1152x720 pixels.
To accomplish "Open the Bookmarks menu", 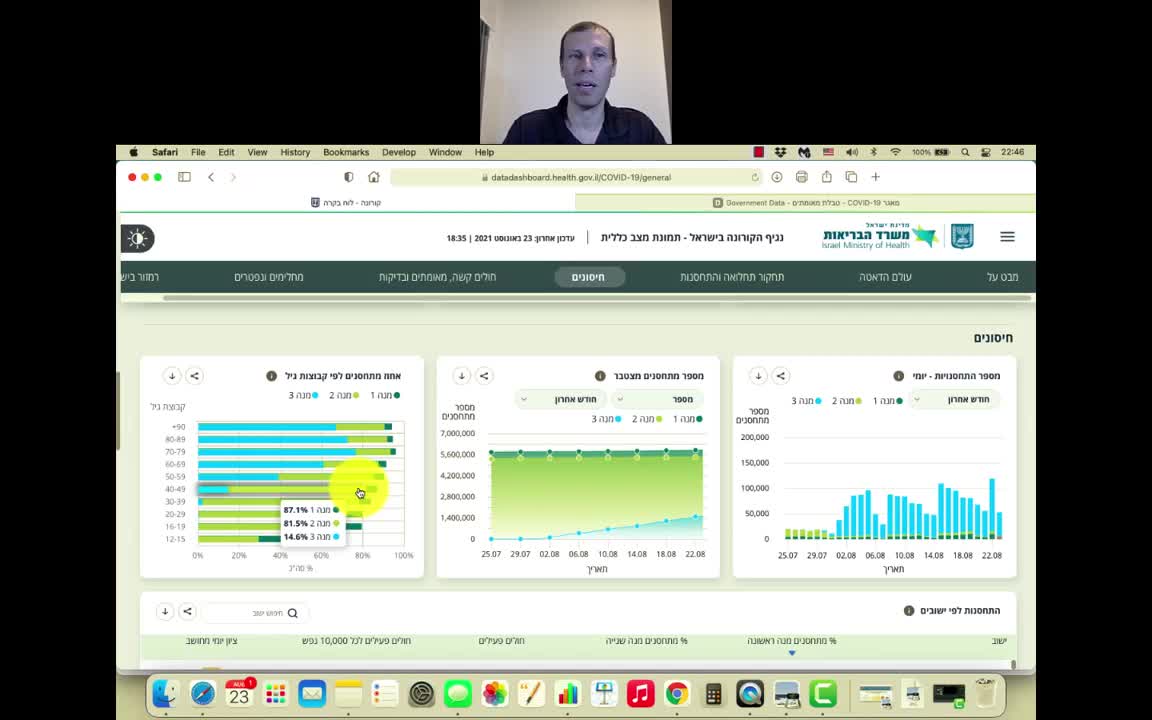I will click(x=346, y=152).
